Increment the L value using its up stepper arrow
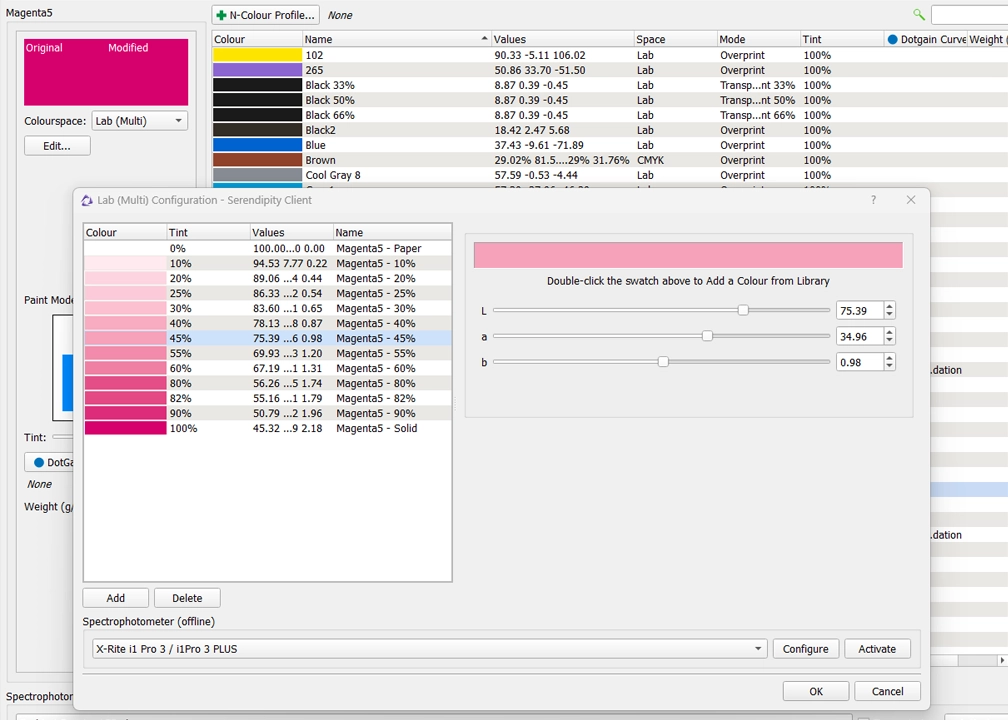 click(x=888, y=305)
